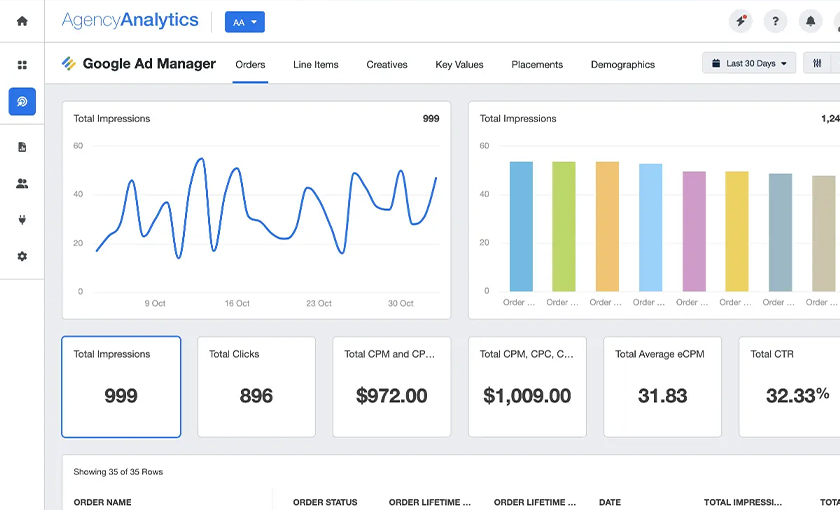This screenshot has width=840, height=510.
Task: Click the lightning bolt quick actions icon
Action: click(740, 21)
